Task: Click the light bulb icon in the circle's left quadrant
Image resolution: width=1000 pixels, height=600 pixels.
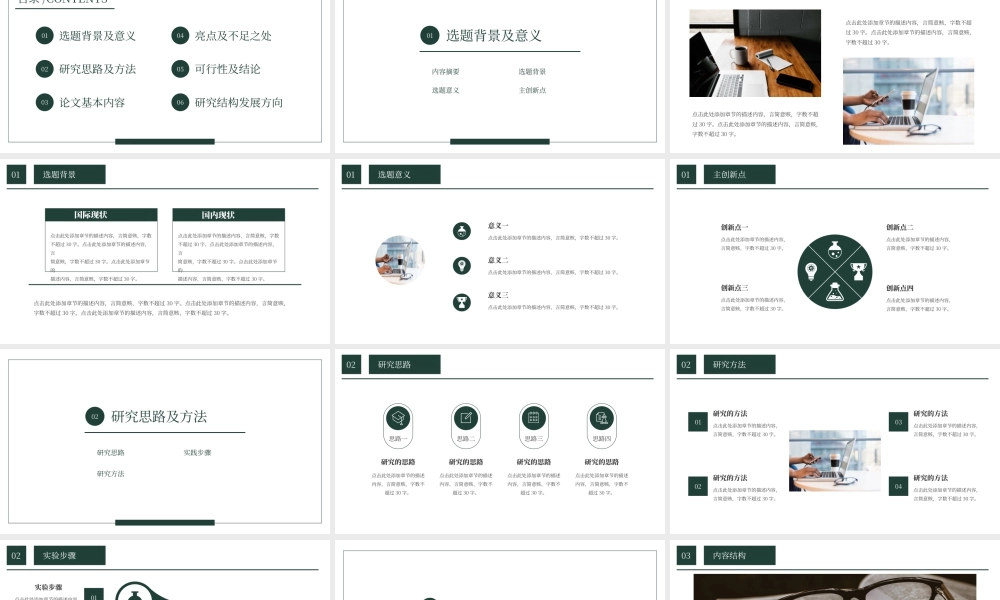Action: click(811, 272)
